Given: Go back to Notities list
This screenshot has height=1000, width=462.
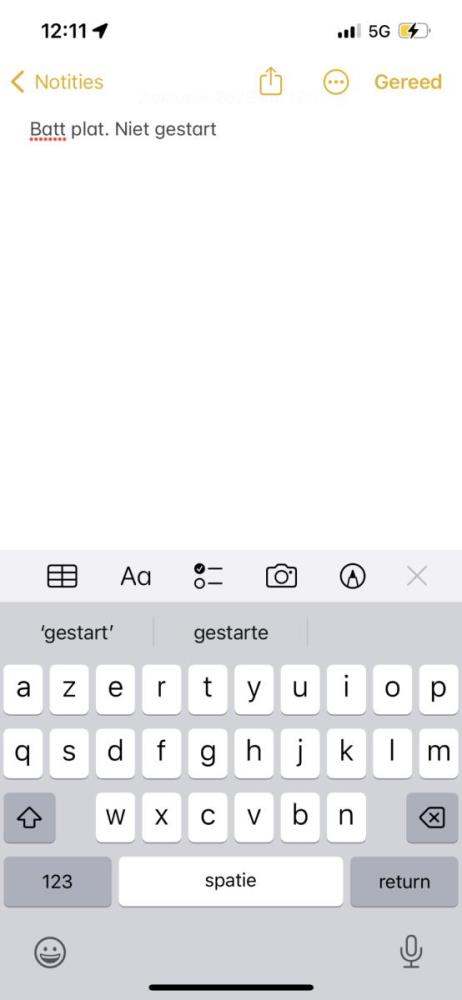Looking at the screenshot, I should pyautogui.click(x=57, y=82).
